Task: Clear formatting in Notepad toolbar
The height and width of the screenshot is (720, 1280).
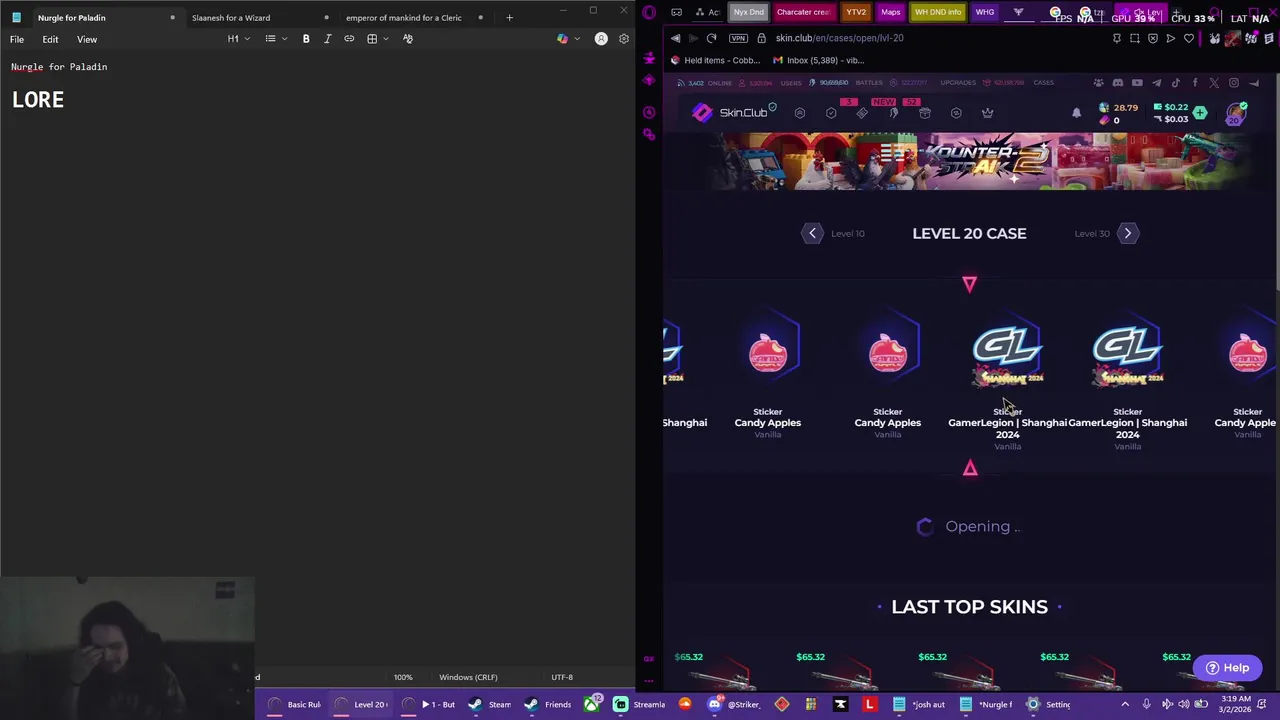Action: coord(408,39)
